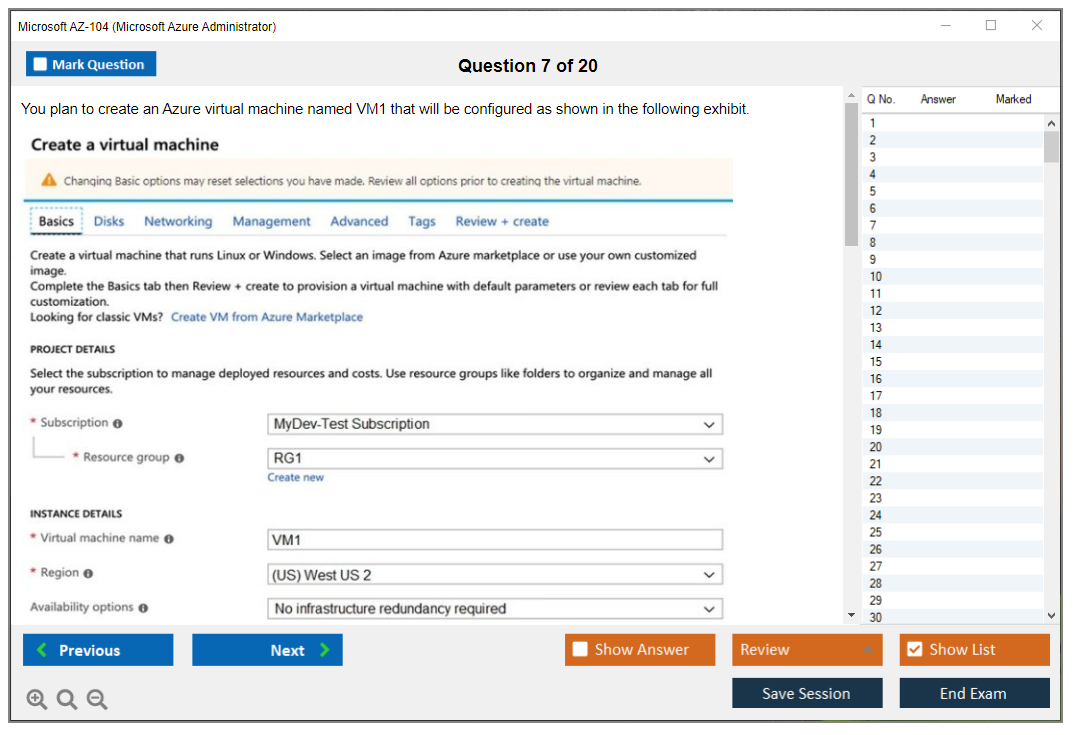Click info icon beside Resource group
1075x735 pixels.
[x=180, y=458]
